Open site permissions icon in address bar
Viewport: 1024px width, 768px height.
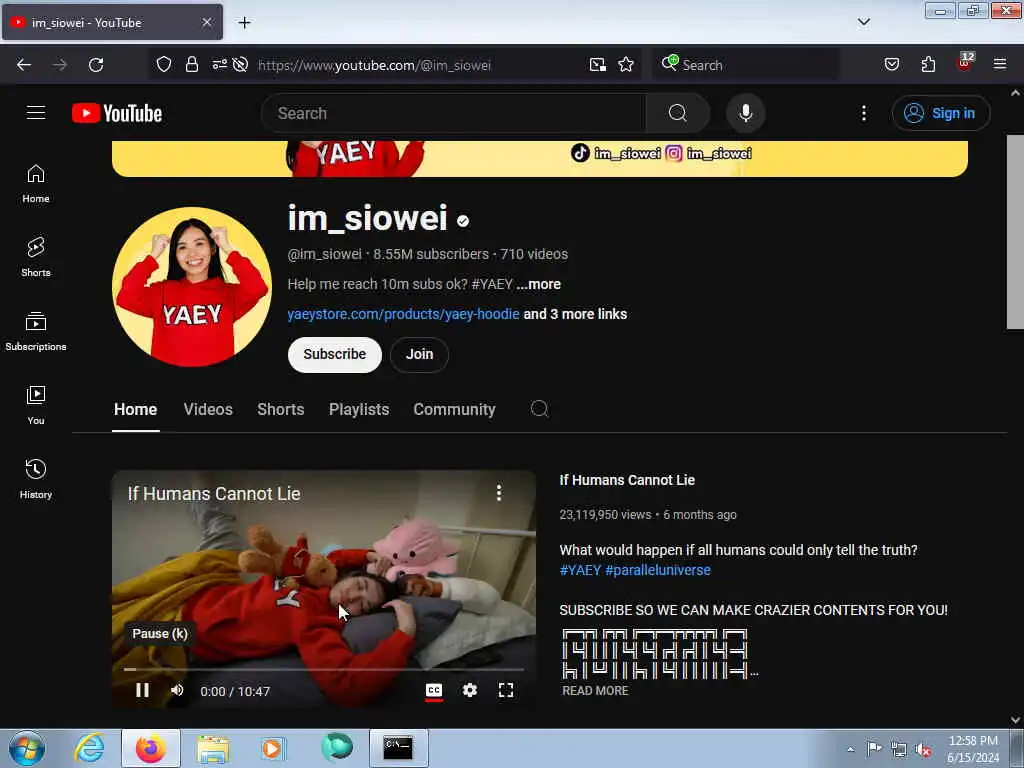point(219,64)
